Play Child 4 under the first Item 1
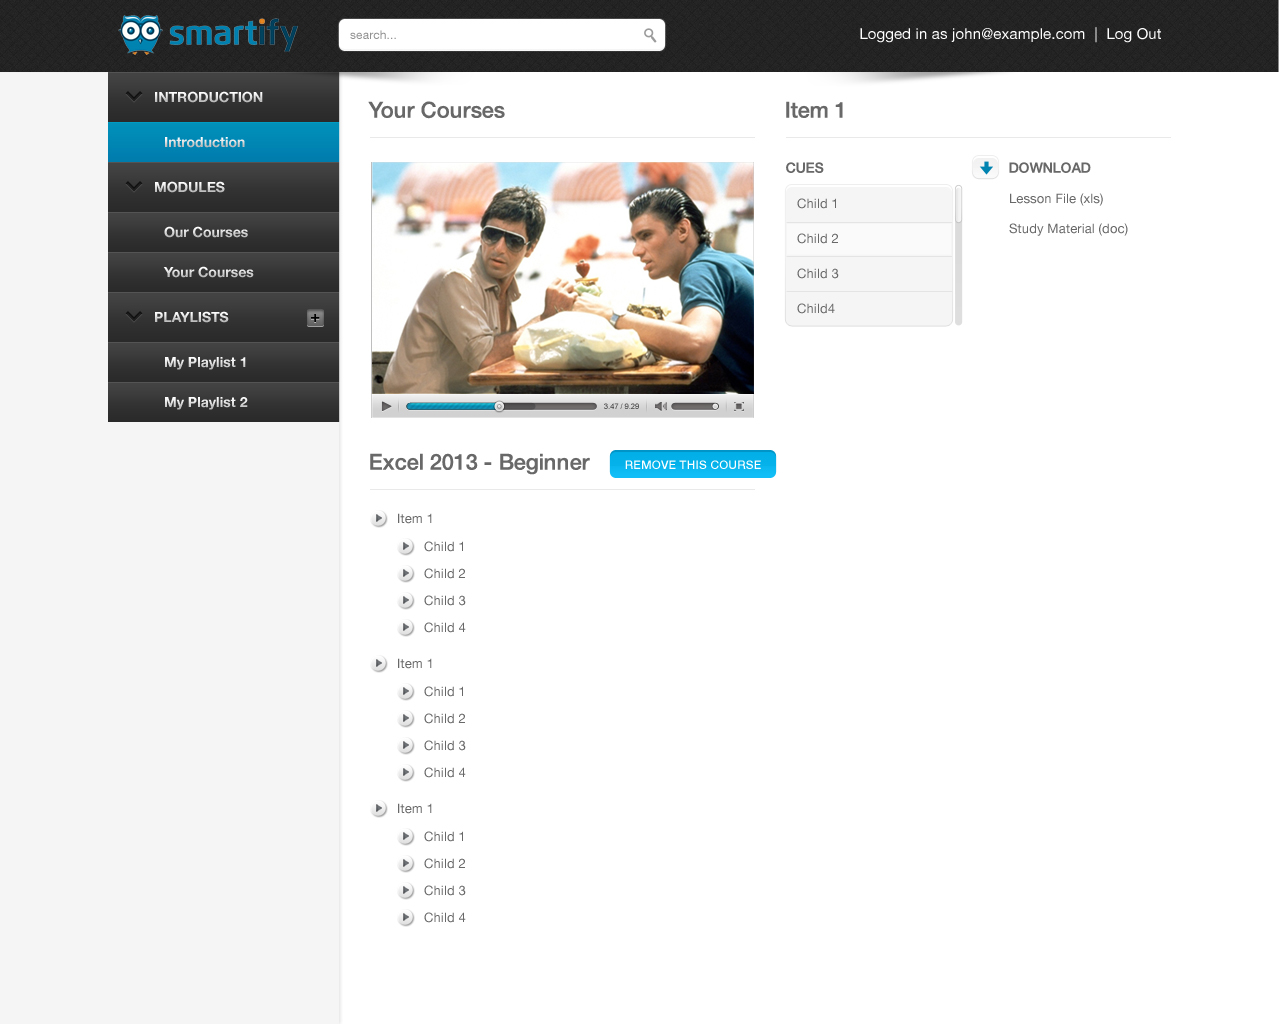Viewport: 1280px width, 1024px height. [x=407, y=628]
